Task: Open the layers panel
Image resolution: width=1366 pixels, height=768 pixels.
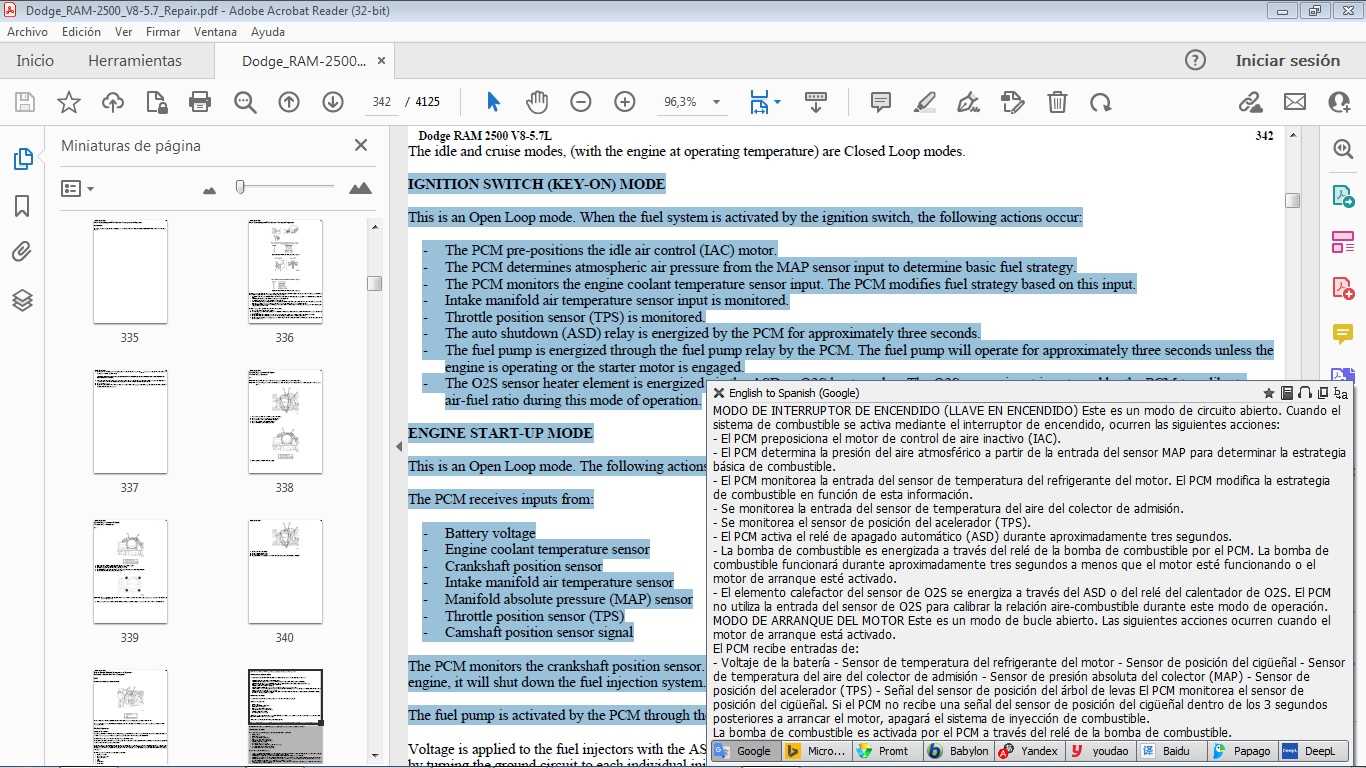Action: point(22,300)
